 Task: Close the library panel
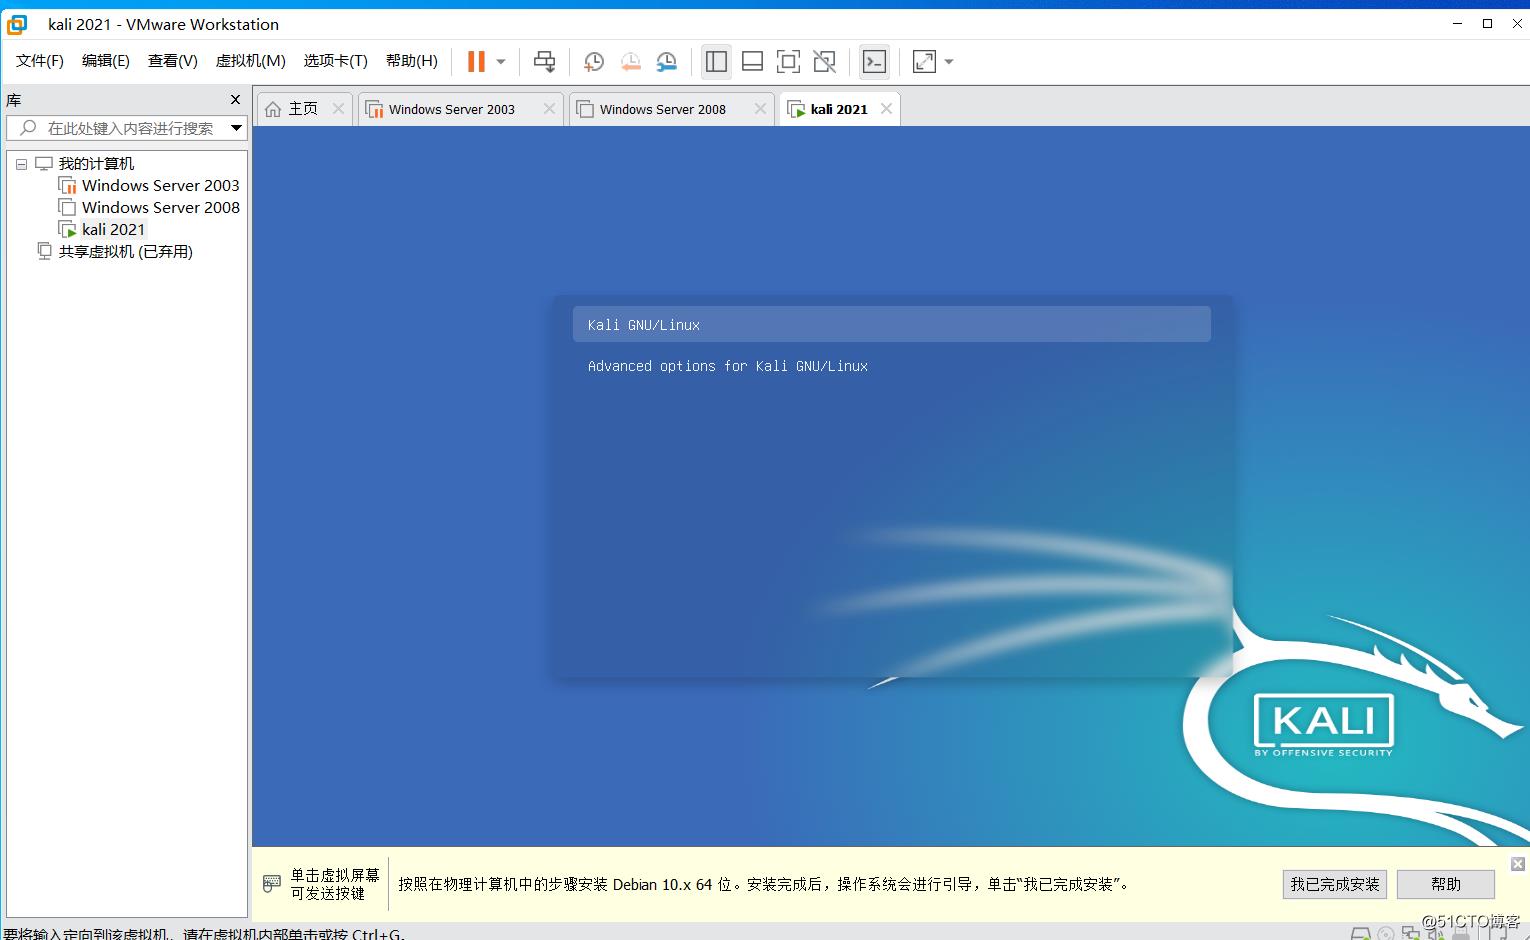coord(235,99)
